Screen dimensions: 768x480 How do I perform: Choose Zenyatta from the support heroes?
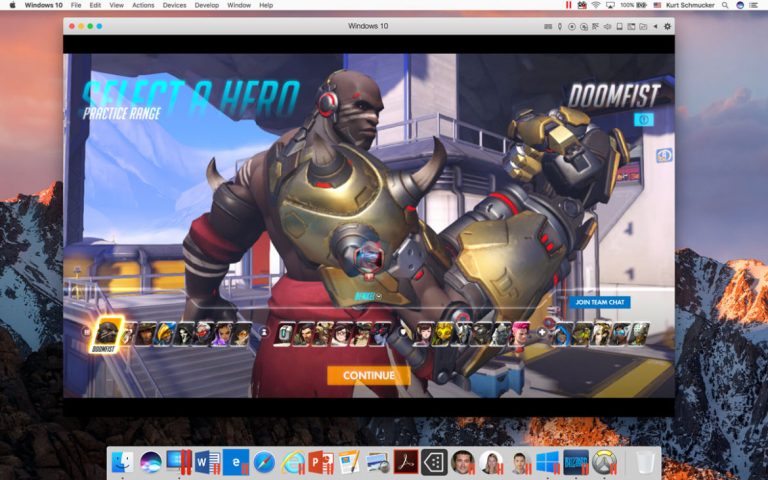[x=639, y=334]
